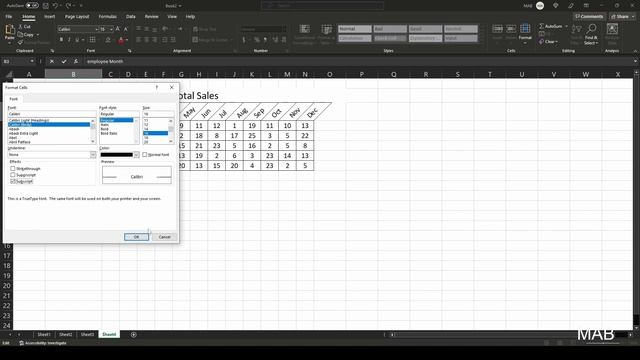The width and height of the screenshot is (640, 360).
Task: Toggle Underline formatting in ribbon
Action: [x=77, y=40]
